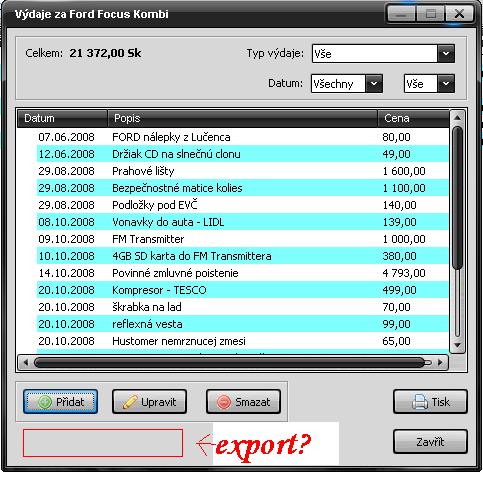Click the price 4 793,00 cell
Image resolution: width=483 pixels, height=479 pixels.
(x=404, y=273)
